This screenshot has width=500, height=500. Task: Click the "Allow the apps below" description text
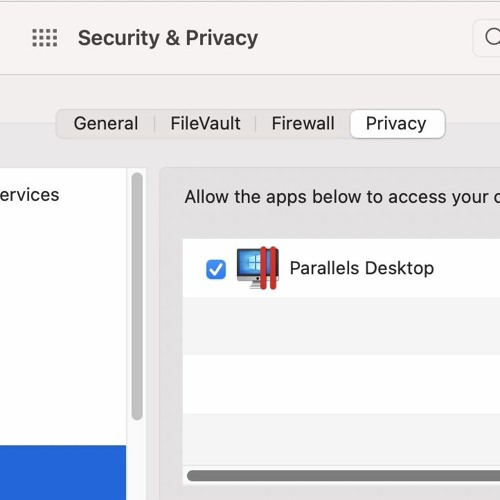342,196
